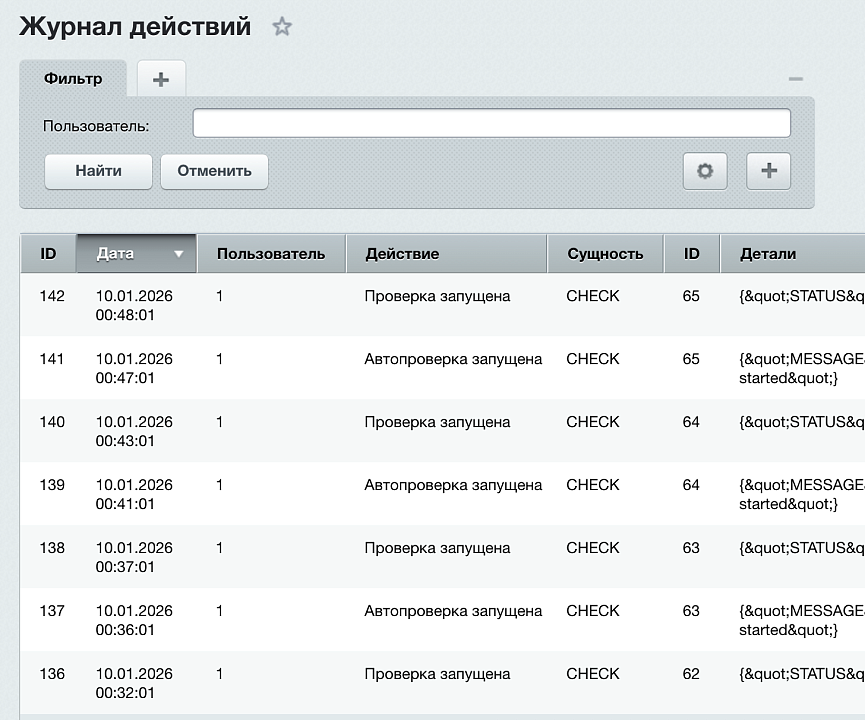Click the Найти button
865x720 pixels.
pos(98,172)
